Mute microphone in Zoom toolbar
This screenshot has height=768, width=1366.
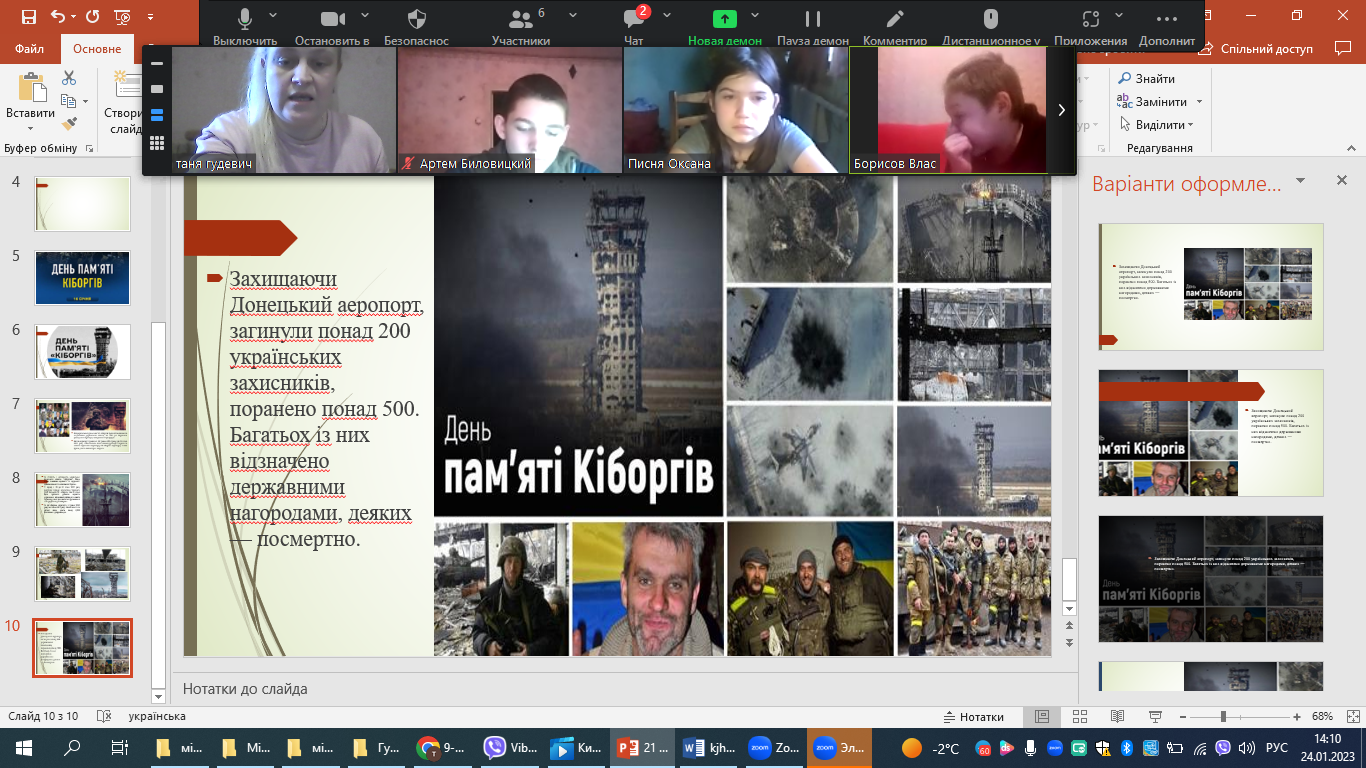[245, 19]
